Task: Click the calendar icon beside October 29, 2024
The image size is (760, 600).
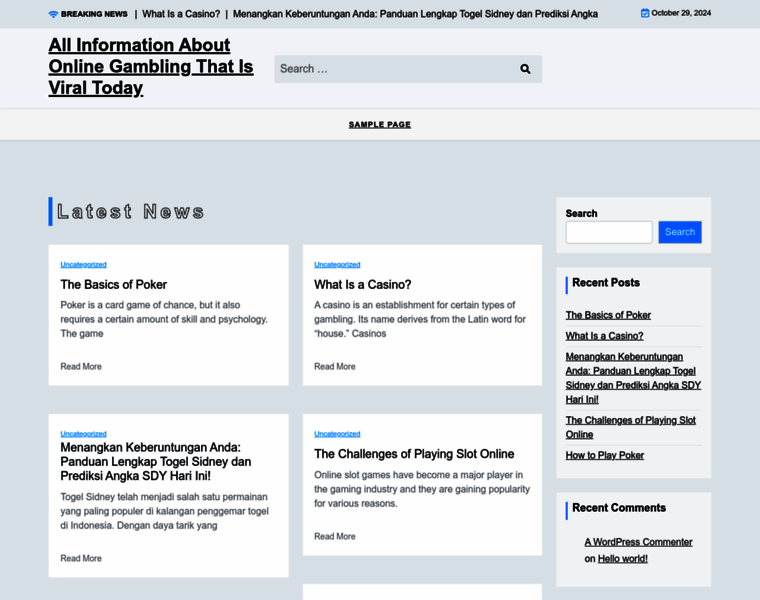Action: coord(645,13)
